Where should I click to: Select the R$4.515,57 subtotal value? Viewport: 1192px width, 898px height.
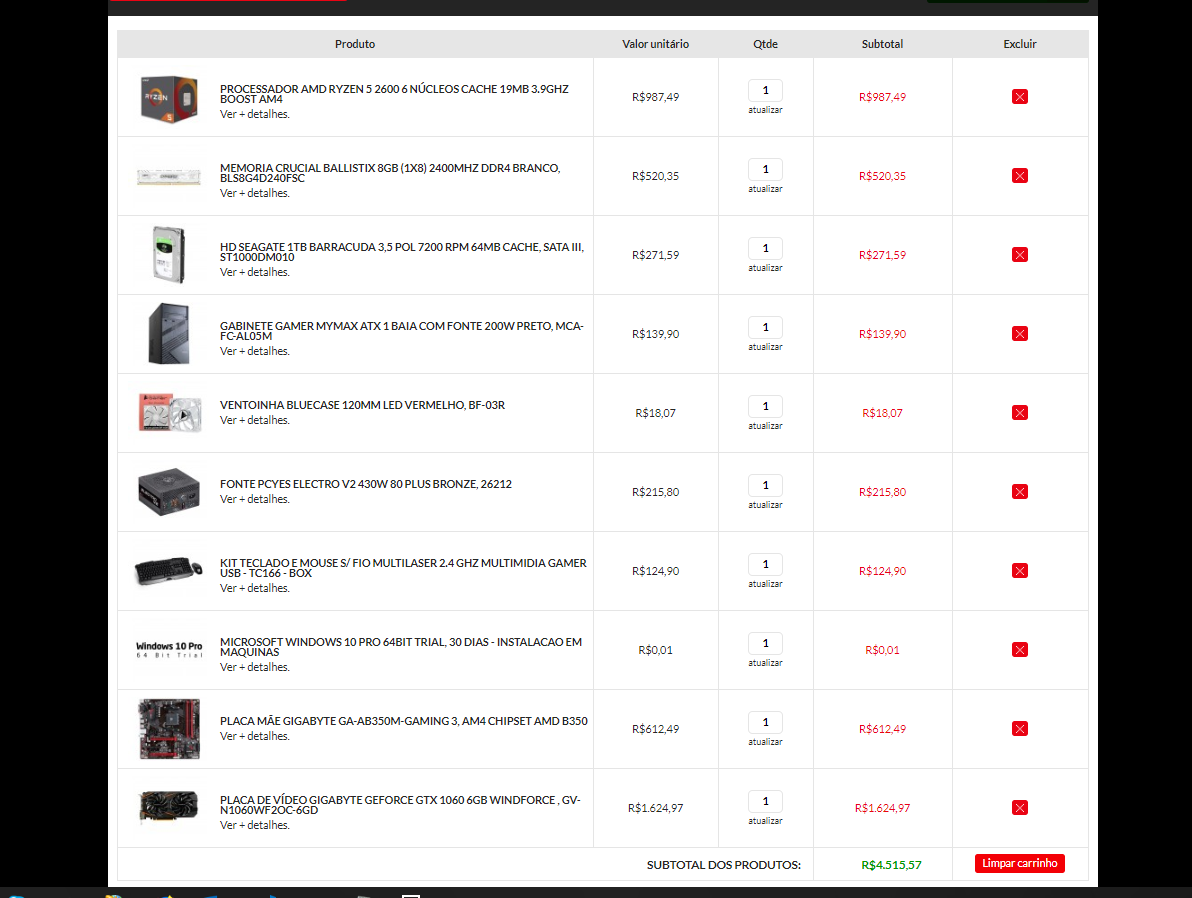891,865
